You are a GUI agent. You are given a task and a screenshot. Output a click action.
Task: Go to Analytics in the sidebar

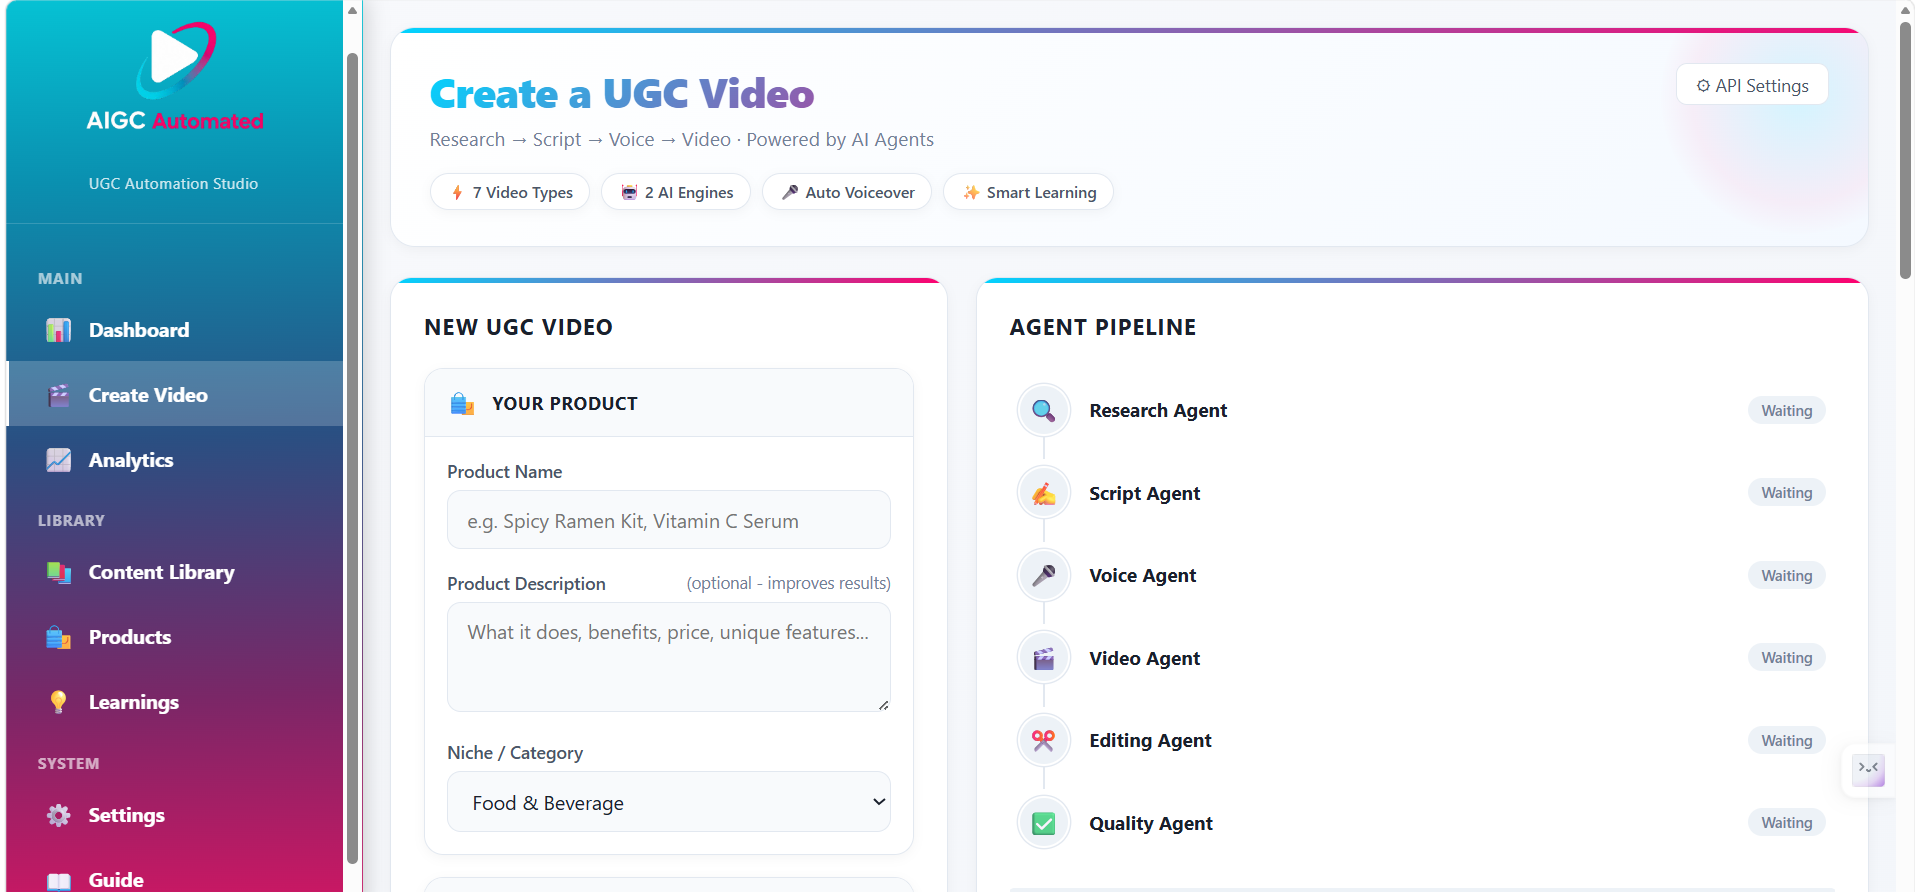175,460
